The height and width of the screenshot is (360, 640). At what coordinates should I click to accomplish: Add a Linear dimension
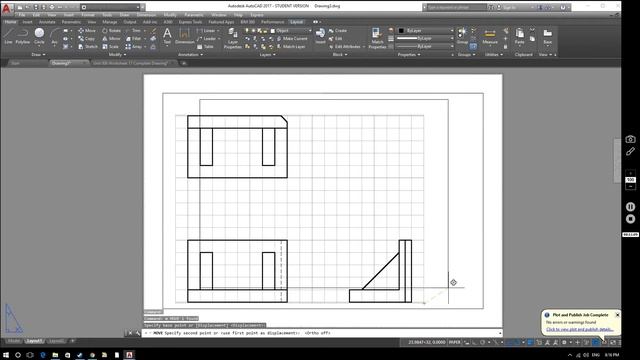tap(206, 31)
